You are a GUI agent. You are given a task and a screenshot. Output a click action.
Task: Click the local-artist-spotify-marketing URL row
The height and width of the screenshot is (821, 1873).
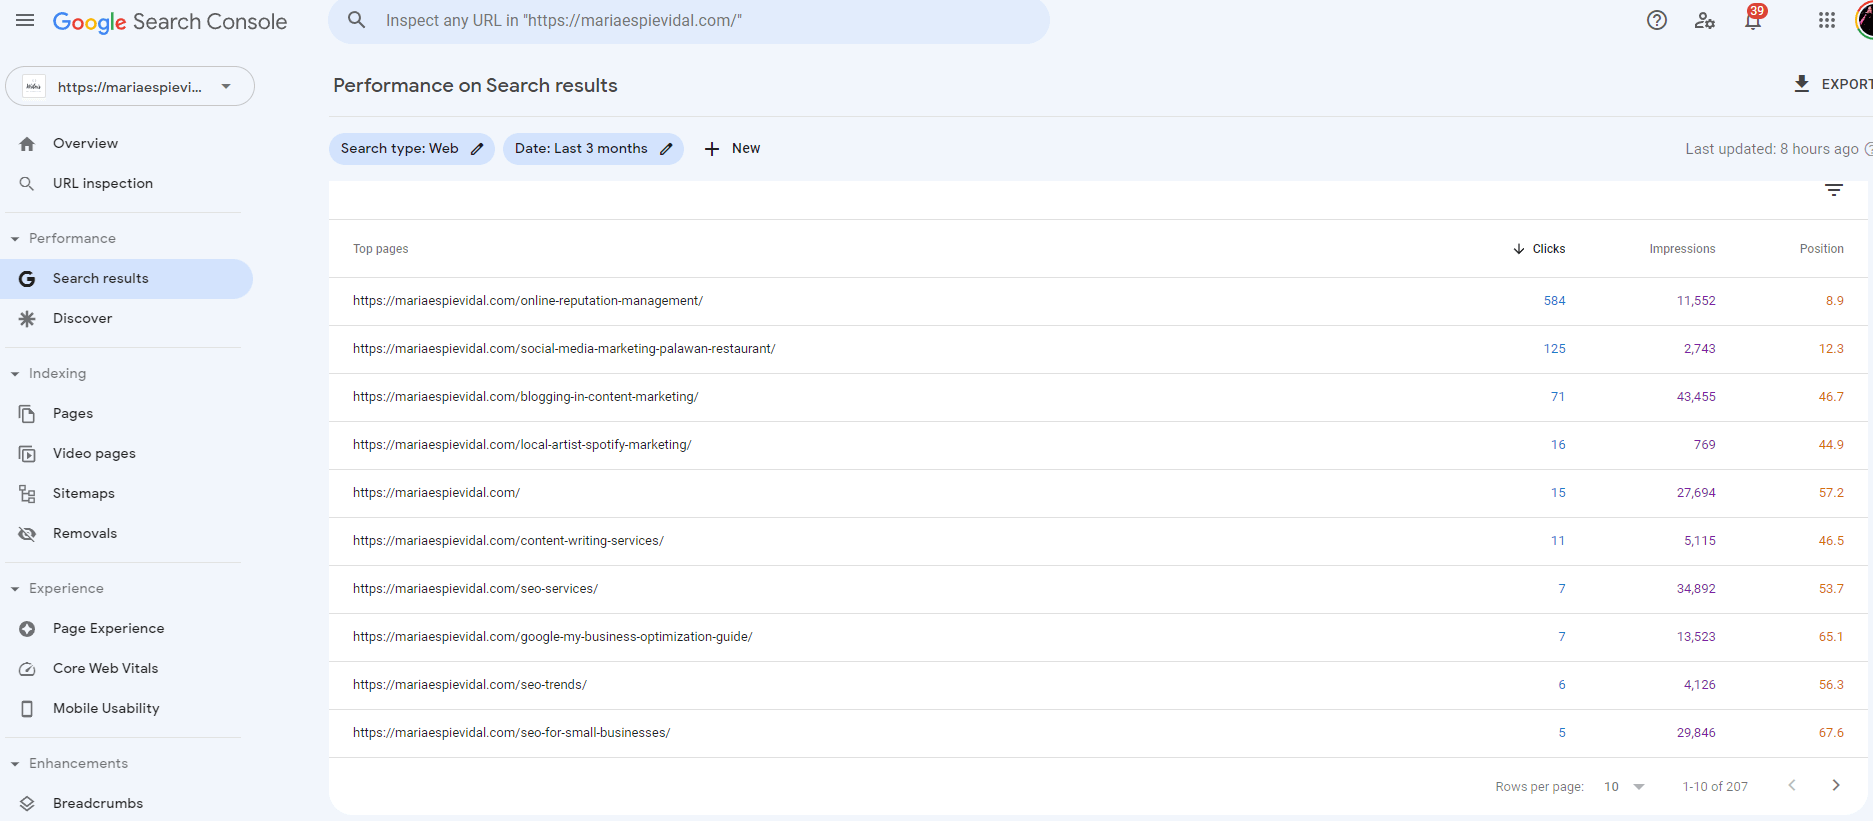[1098, 445]
